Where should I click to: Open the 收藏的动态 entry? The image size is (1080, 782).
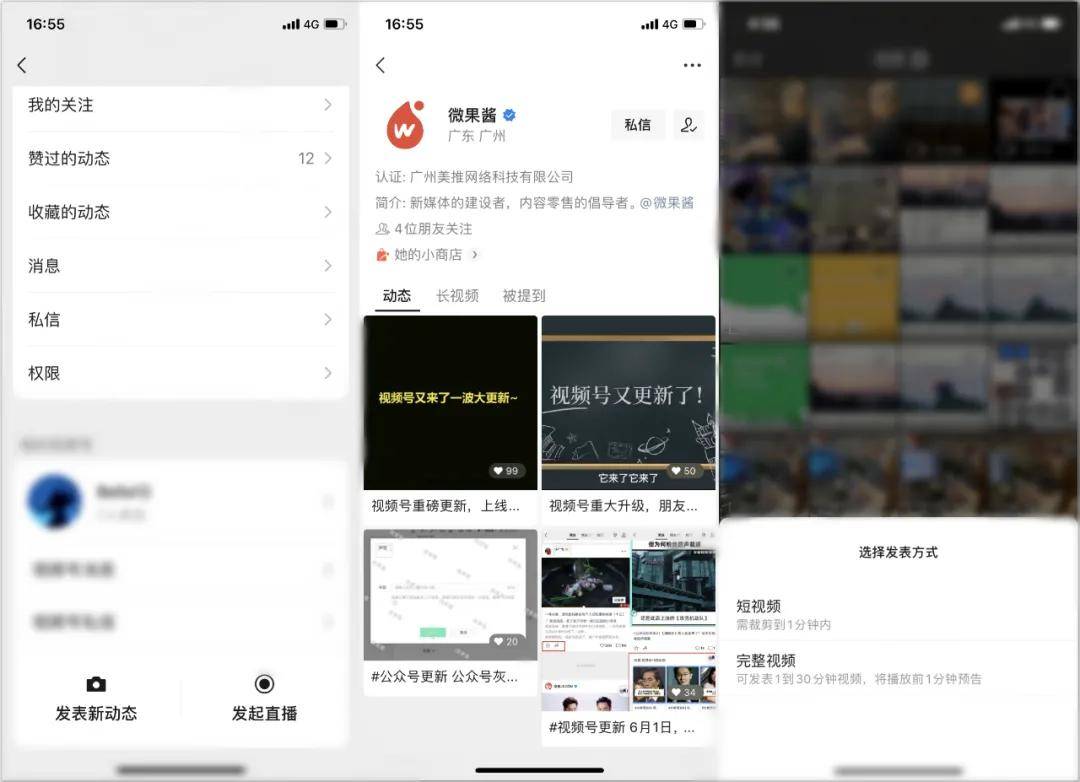pos(180,212)
